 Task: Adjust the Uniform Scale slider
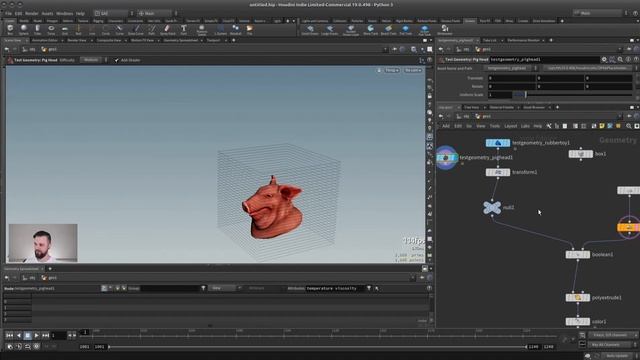pyautogui.click(x=572, y=94)
